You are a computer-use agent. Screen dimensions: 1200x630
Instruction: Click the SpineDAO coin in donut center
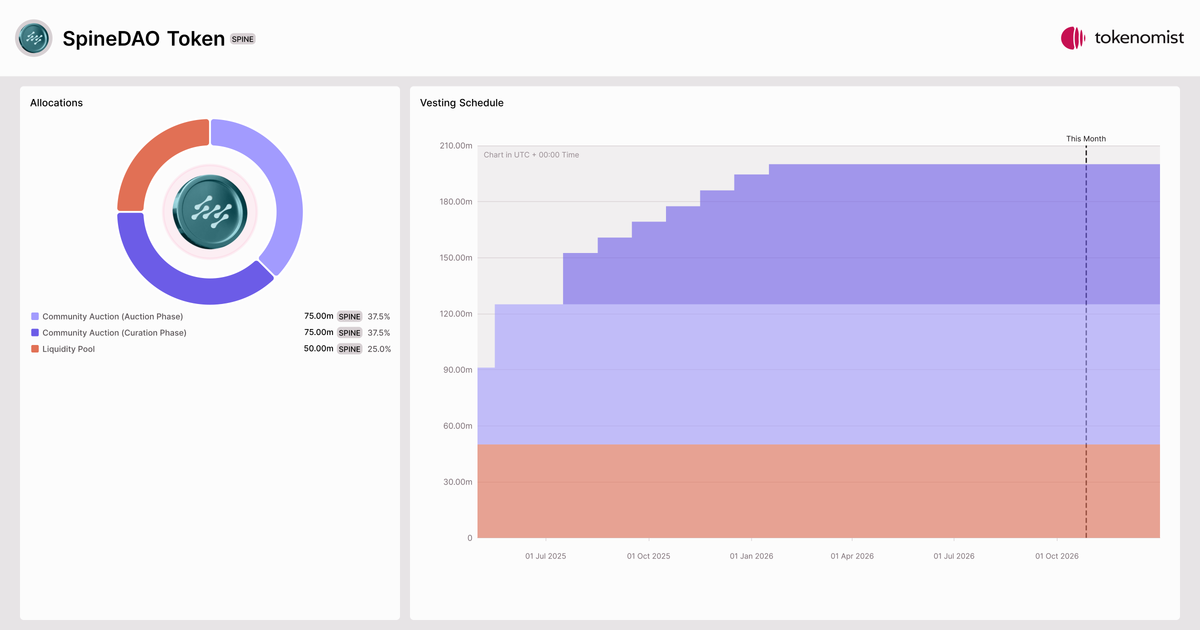pos(210,211)
